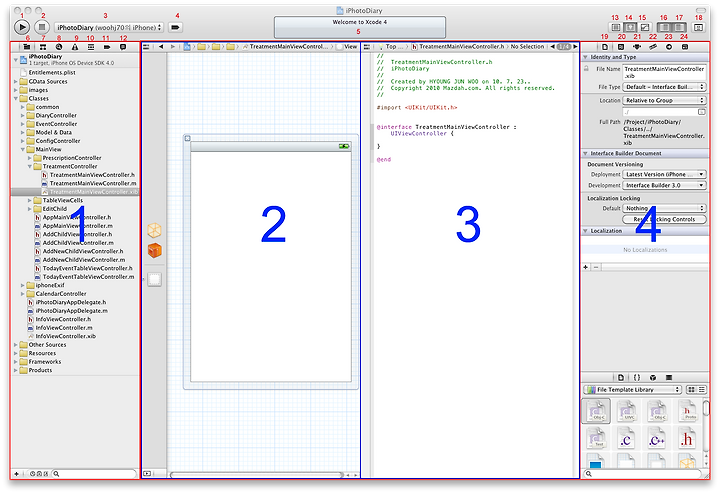Select the File's Owner placeholder cube

pos(155,230)
